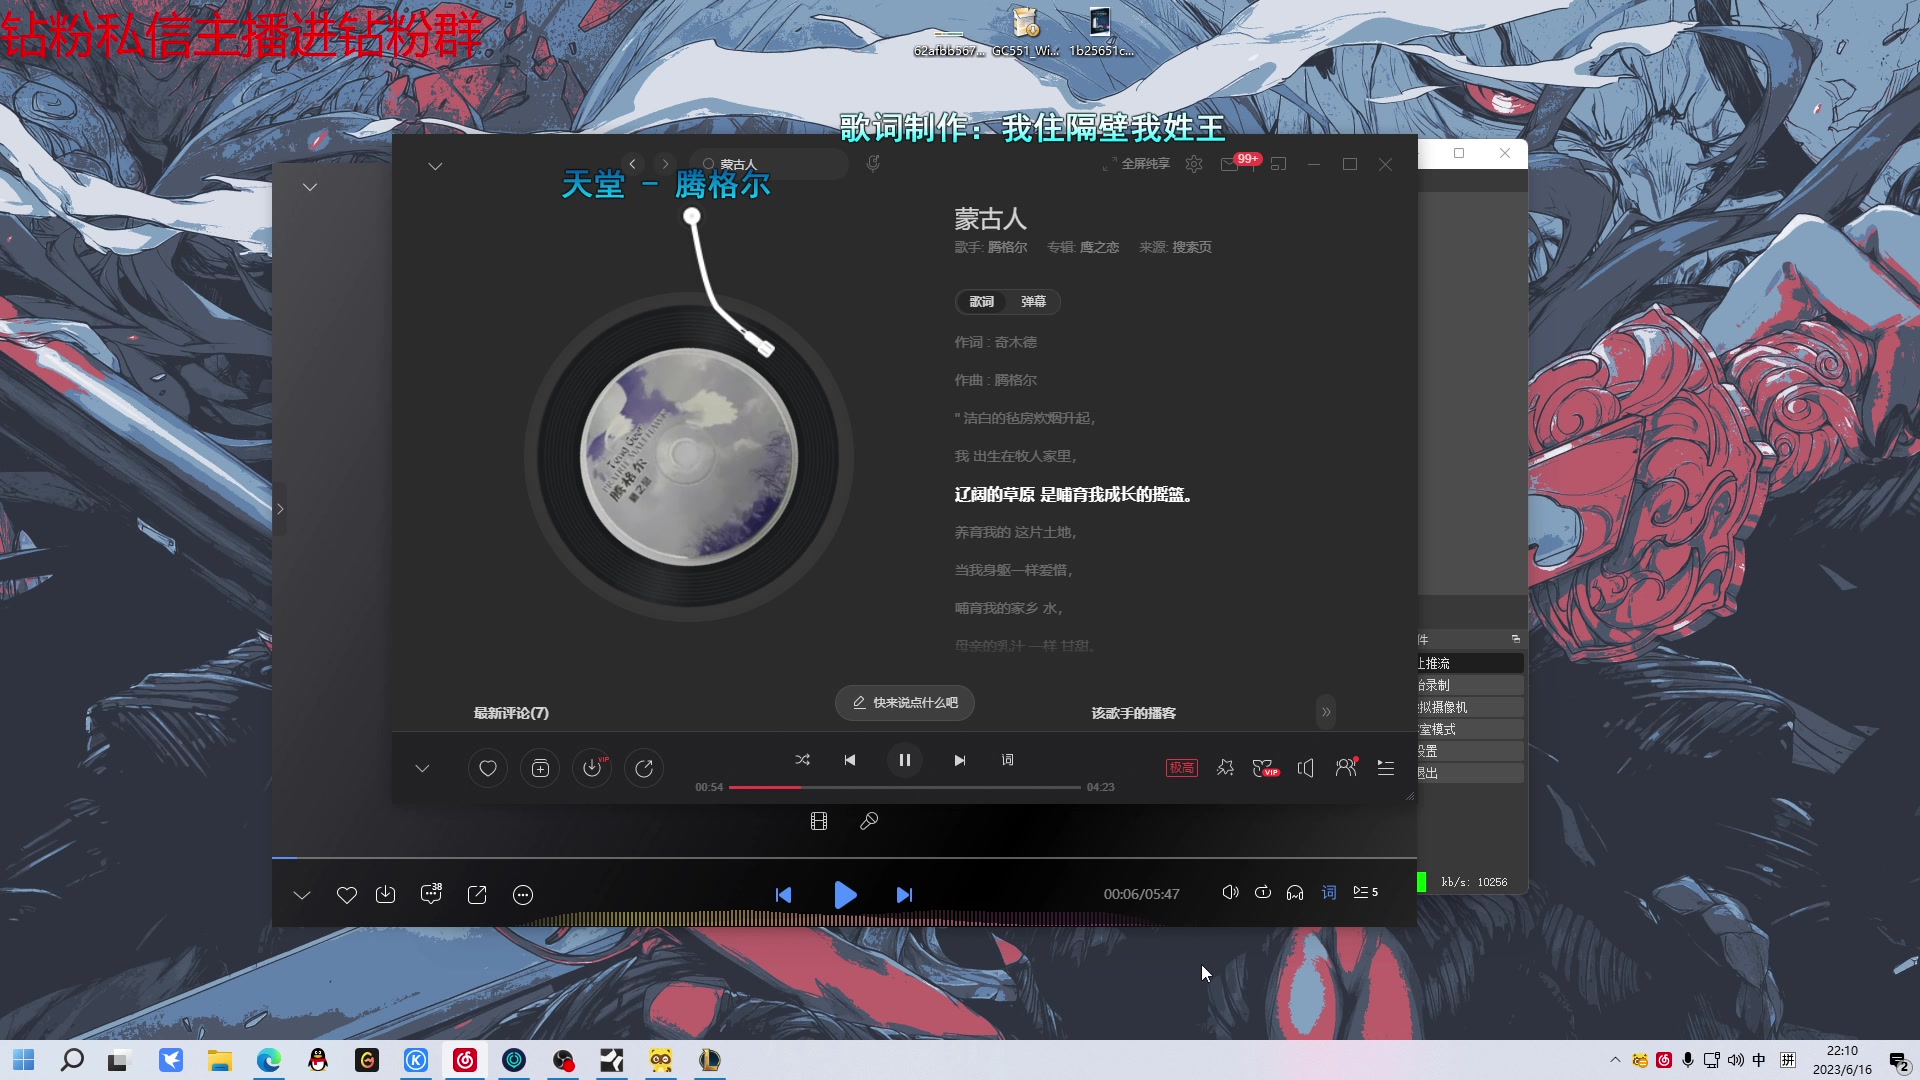Screen dimensions: 1920x1080
Task: Toggle the single-loop icon in the video player
Action: [x=1263, y=892]
